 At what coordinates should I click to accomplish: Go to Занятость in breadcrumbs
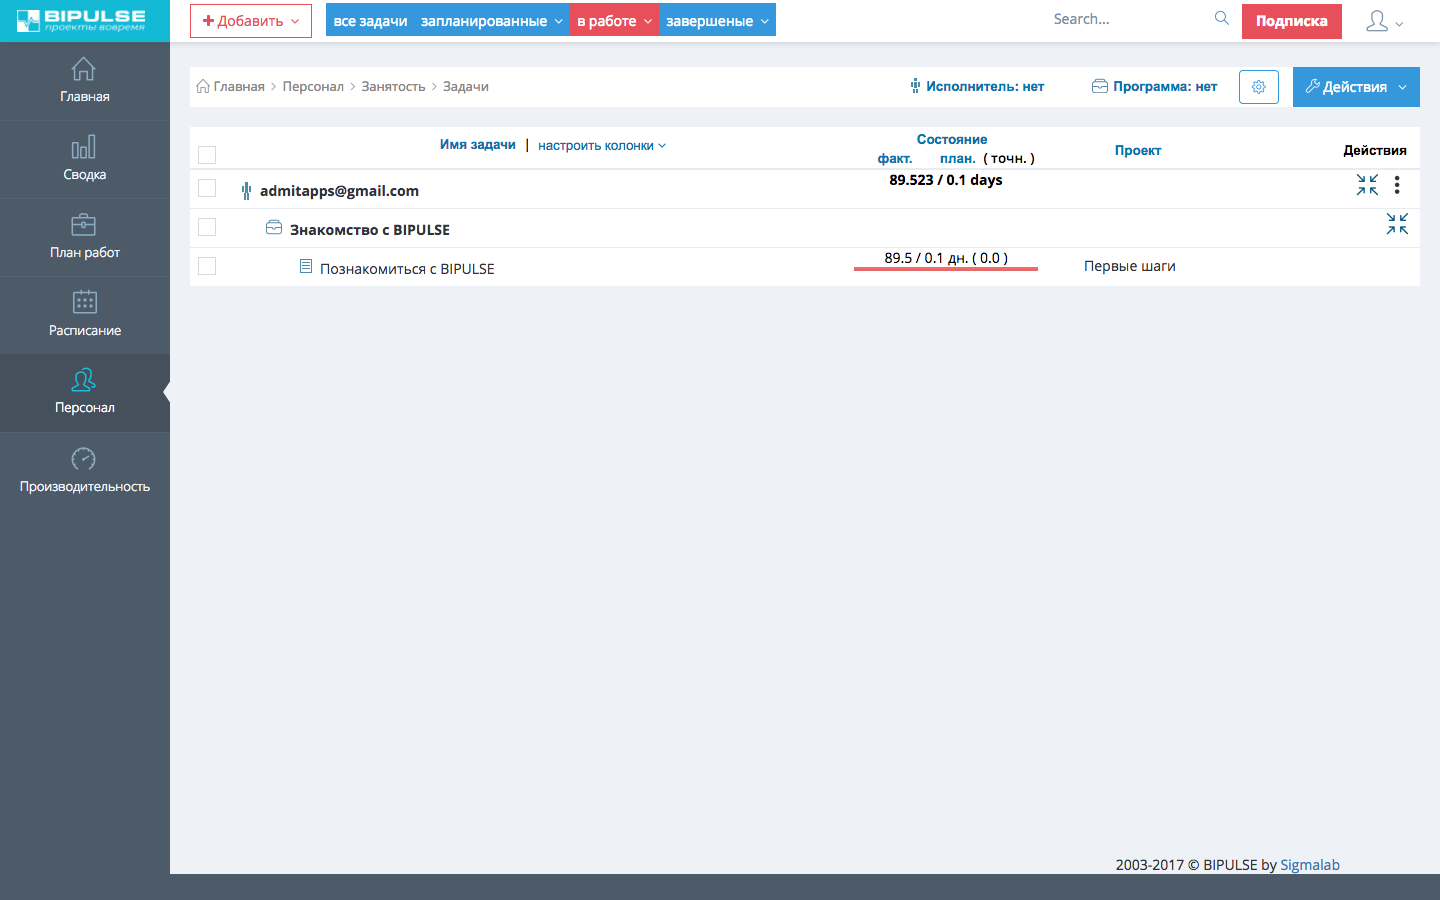tap(393, 87)
